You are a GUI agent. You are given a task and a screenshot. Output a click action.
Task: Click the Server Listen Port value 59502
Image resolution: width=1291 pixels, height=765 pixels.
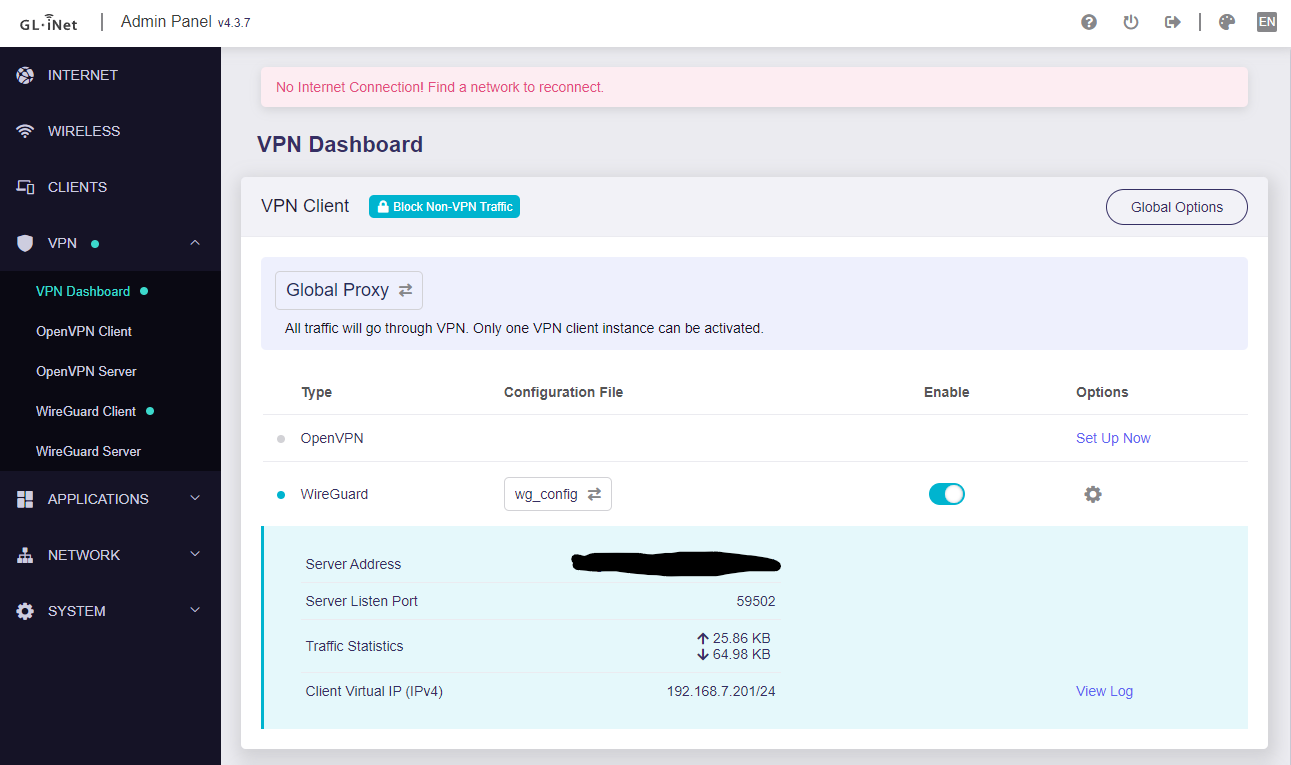(x=755, y=601)
